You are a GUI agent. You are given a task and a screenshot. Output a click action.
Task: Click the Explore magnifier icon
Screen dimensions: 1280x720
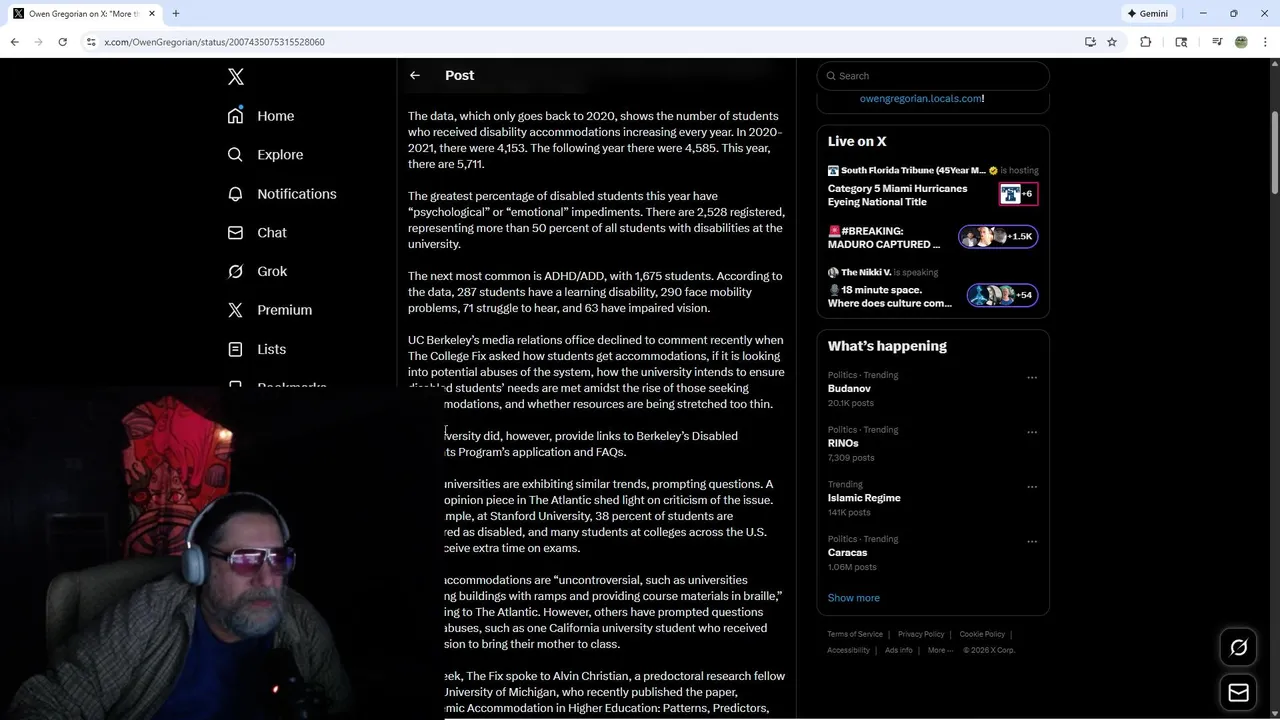click(x=235, y=154)
